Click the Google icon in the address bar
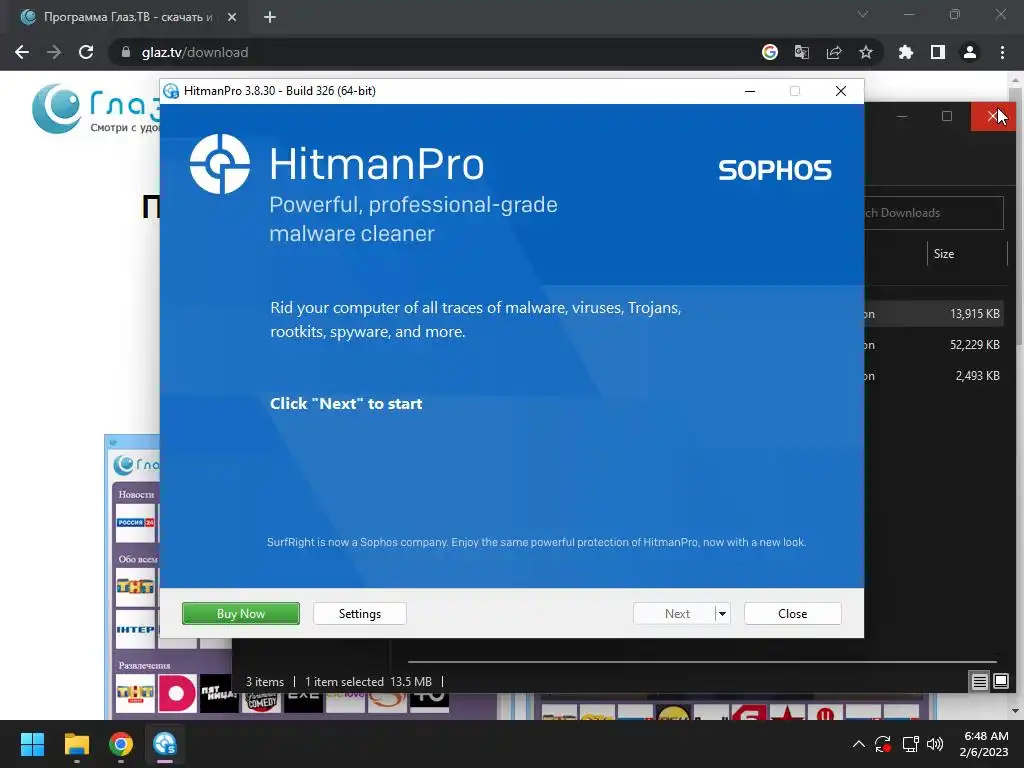This screenshot has height=768, width=1024. (x=770, y=52)
